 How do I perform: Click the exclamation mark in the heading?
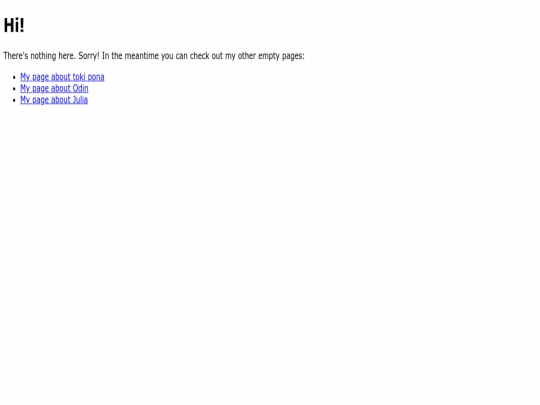click(22, 25)
